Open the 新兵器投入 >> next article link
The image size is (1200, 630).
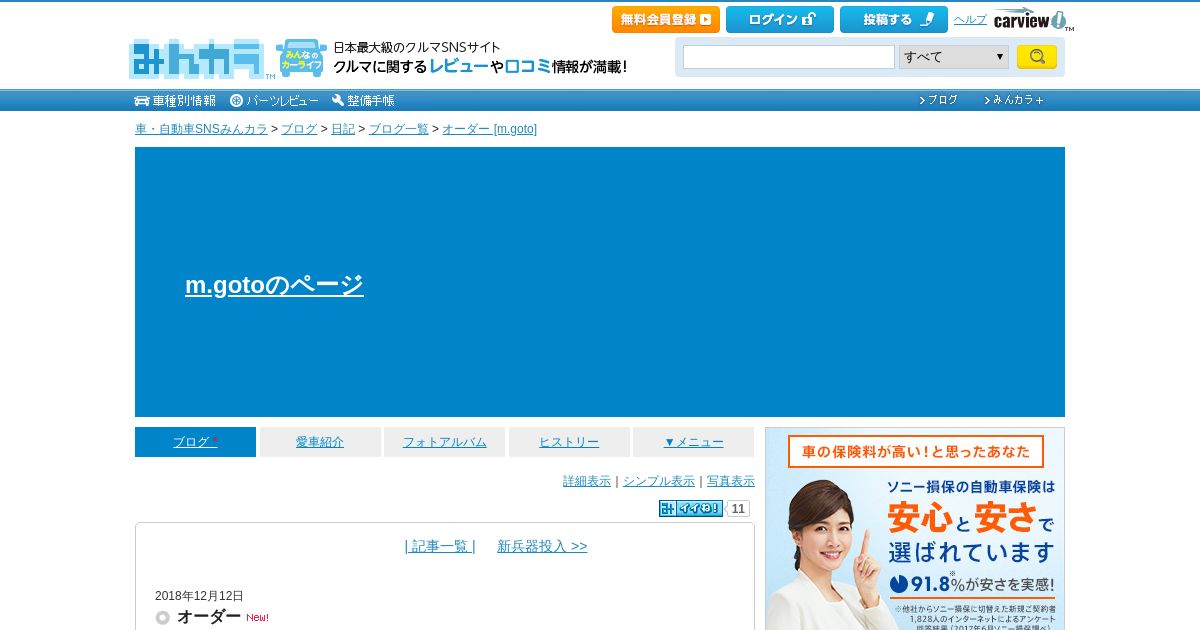pos(542,546)
